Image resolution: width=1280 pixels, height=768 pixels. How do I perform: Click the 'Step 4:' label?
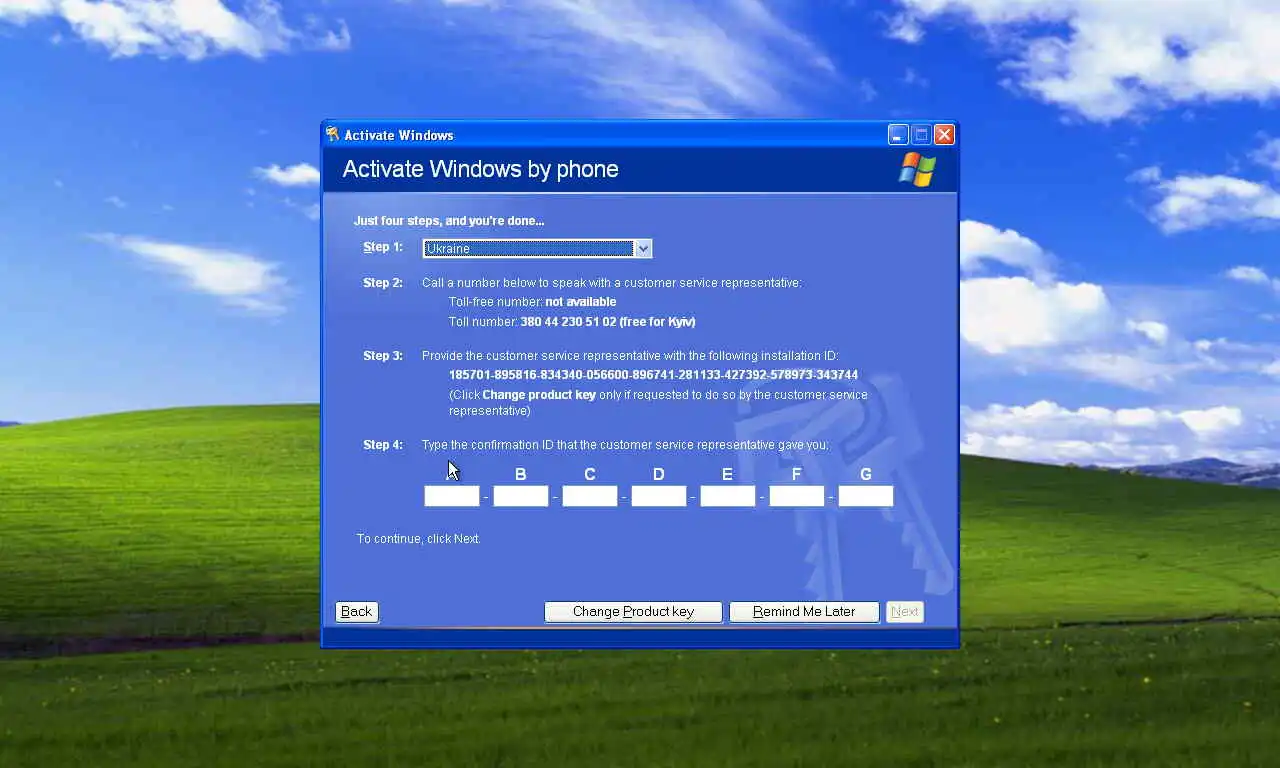click(383, 445)
